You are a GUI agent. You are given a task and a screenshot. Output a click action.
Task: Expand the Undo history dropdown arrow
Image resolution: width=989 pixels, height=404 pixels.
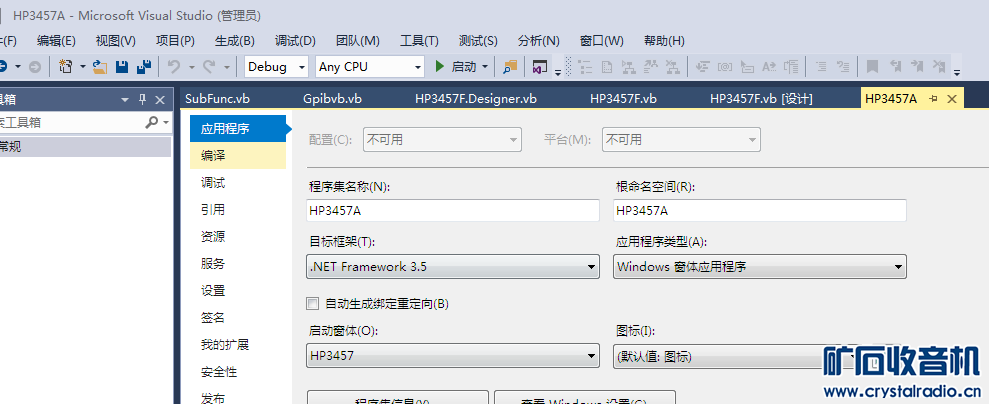coord(190,66)
